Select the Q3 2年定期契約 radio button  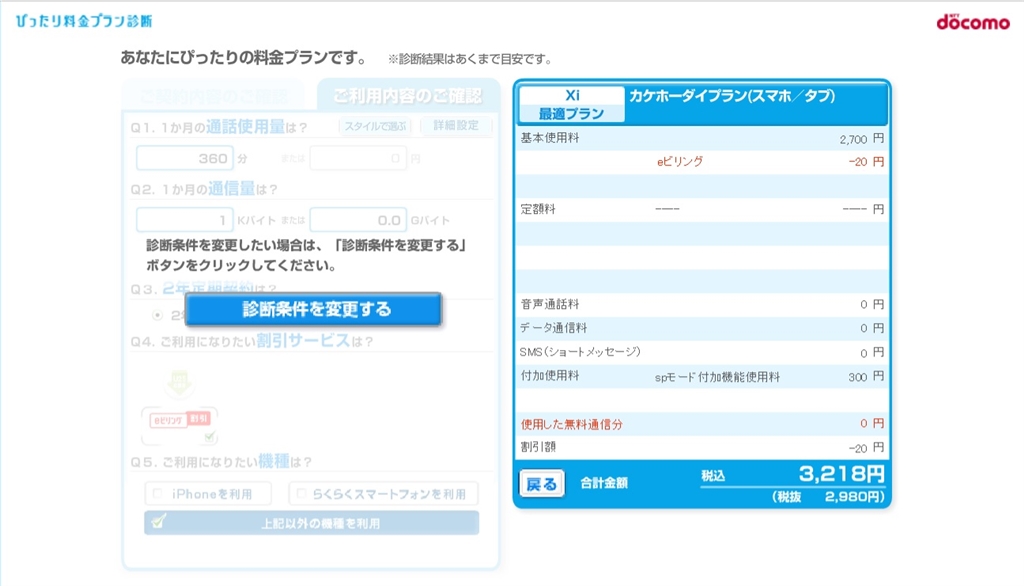[x=157, y=315]
